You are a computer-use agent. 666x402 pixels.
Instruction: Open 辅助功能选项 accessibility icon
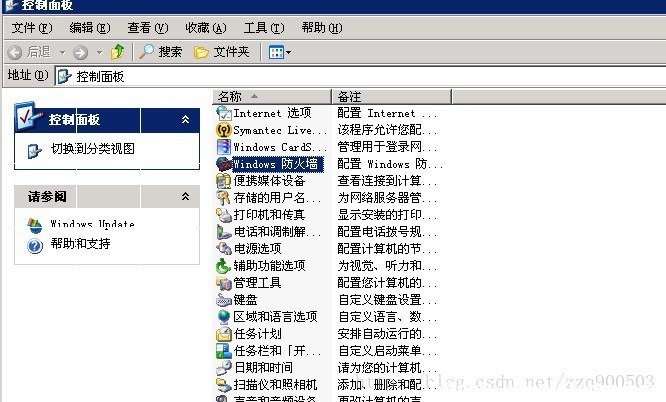tap(223, 266)
